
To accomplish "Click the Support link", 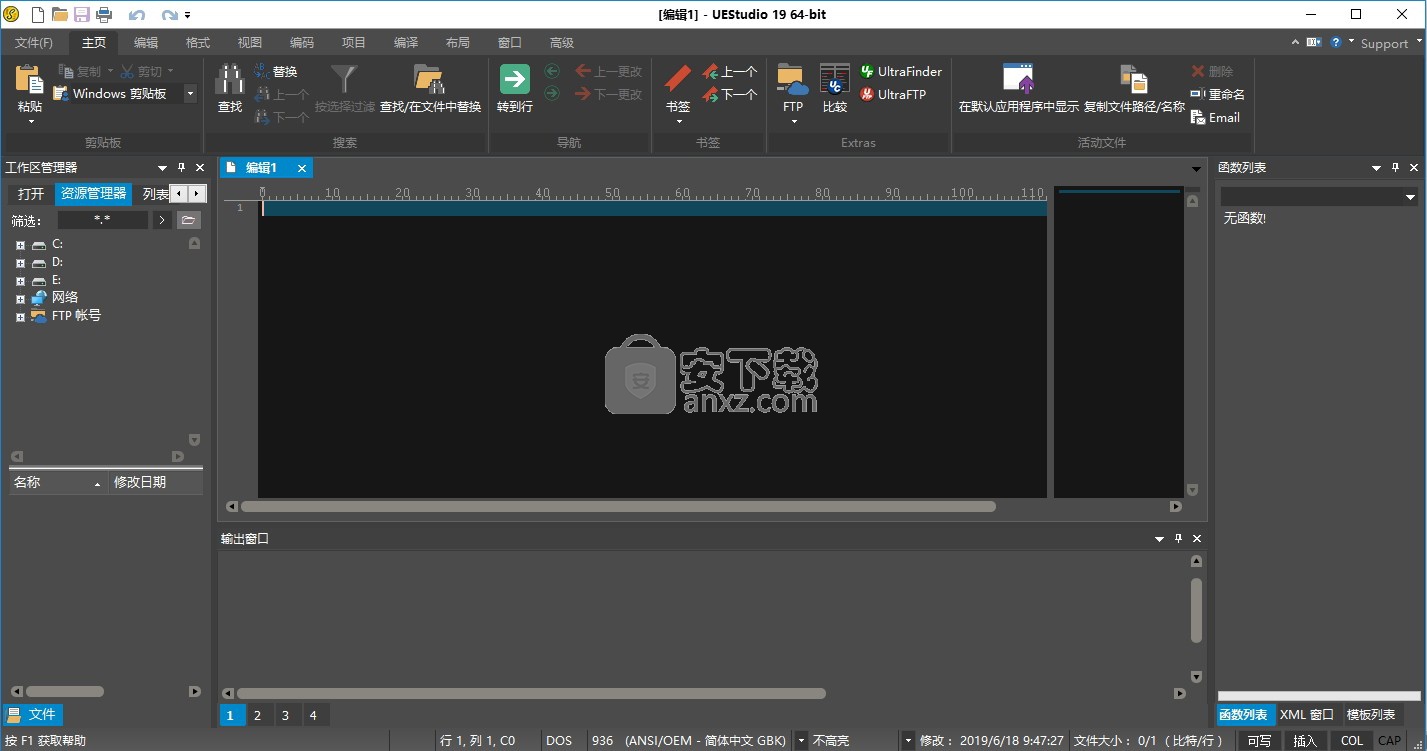I will click(1384, 43).
